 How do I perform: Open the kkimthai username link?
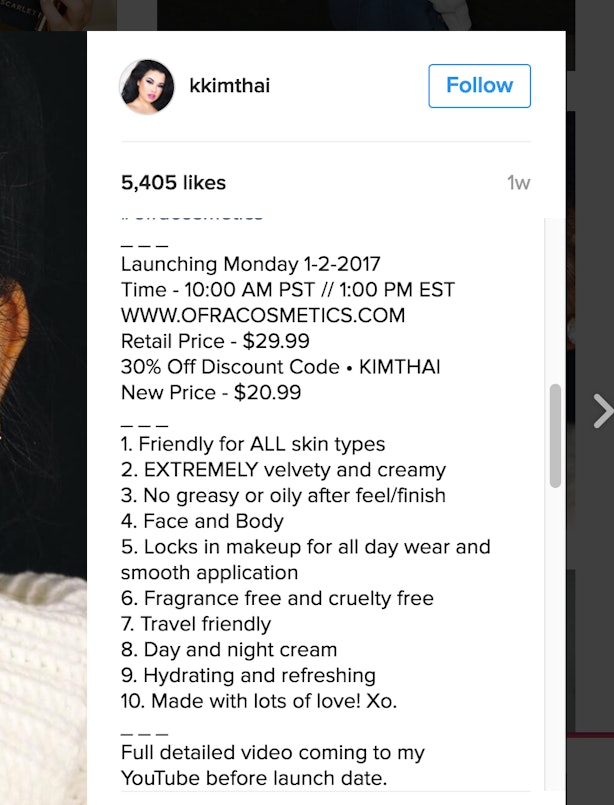tap(229, 86)
